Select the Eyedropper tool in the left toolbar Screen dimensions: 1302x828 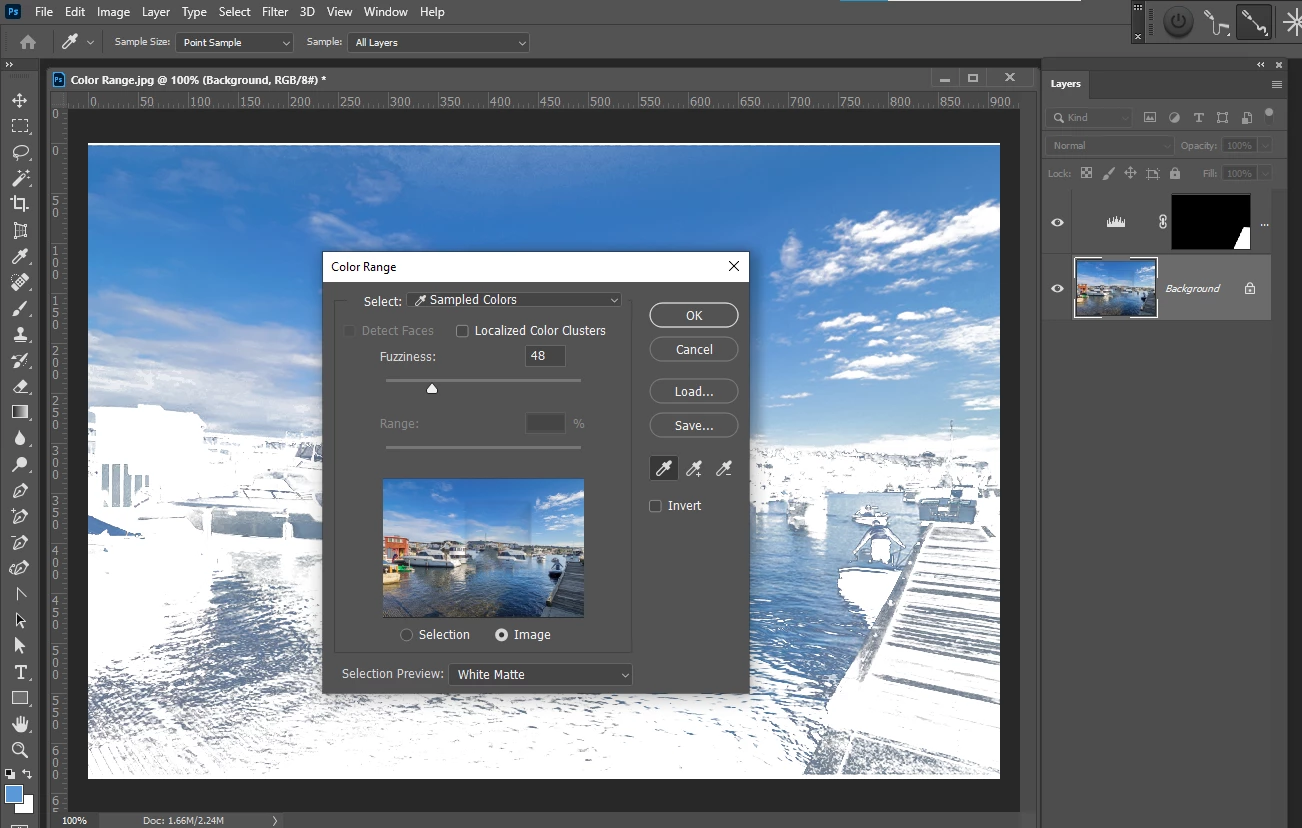[20, 256]
